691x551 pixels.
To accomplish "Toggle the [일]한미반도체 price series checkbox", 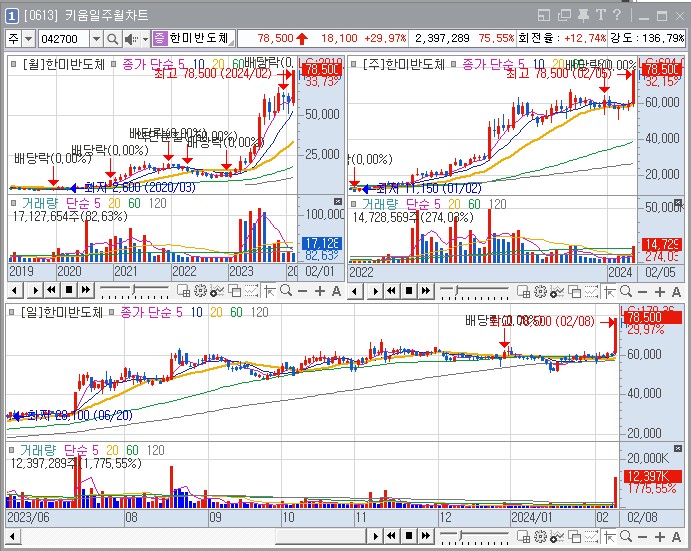I will point(11,312).
